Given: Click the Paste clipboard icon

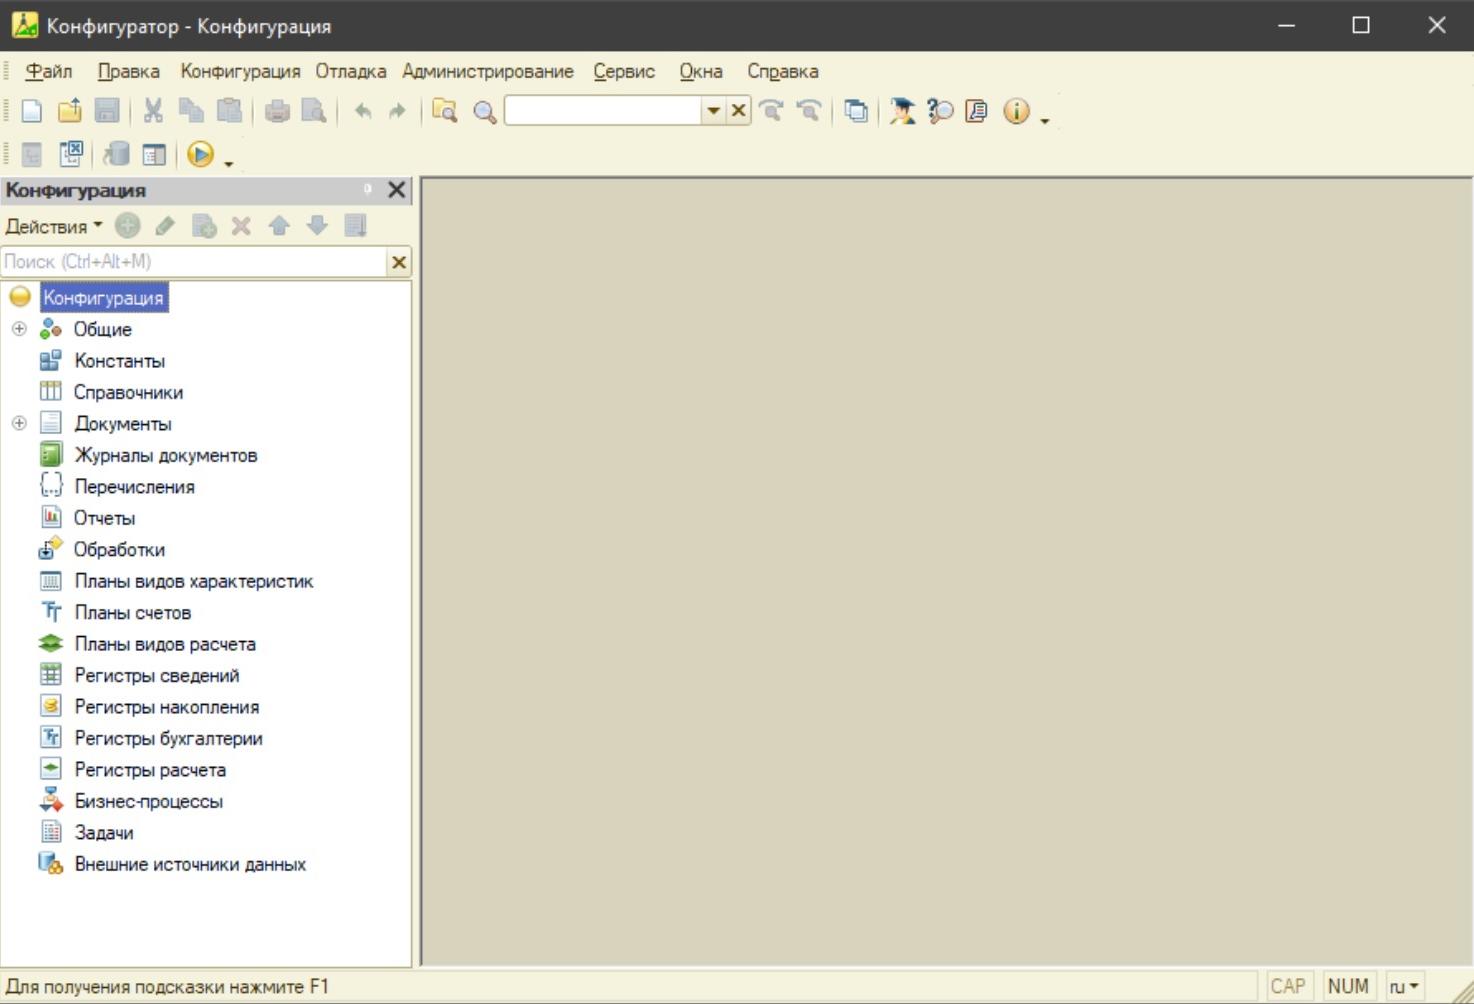Looking at the screenshot, I should pos(229,111).
